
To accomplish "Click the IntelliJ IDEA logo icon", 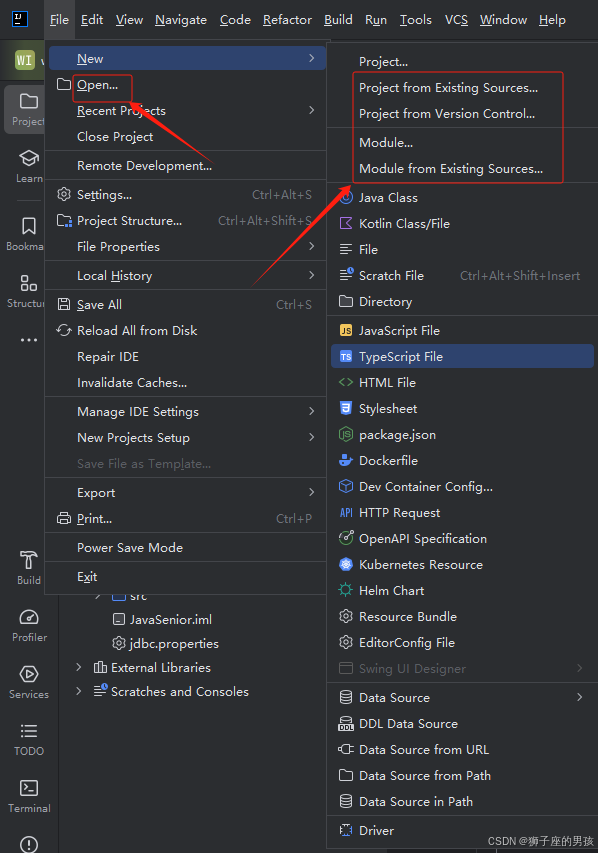I will pos(20,19).
